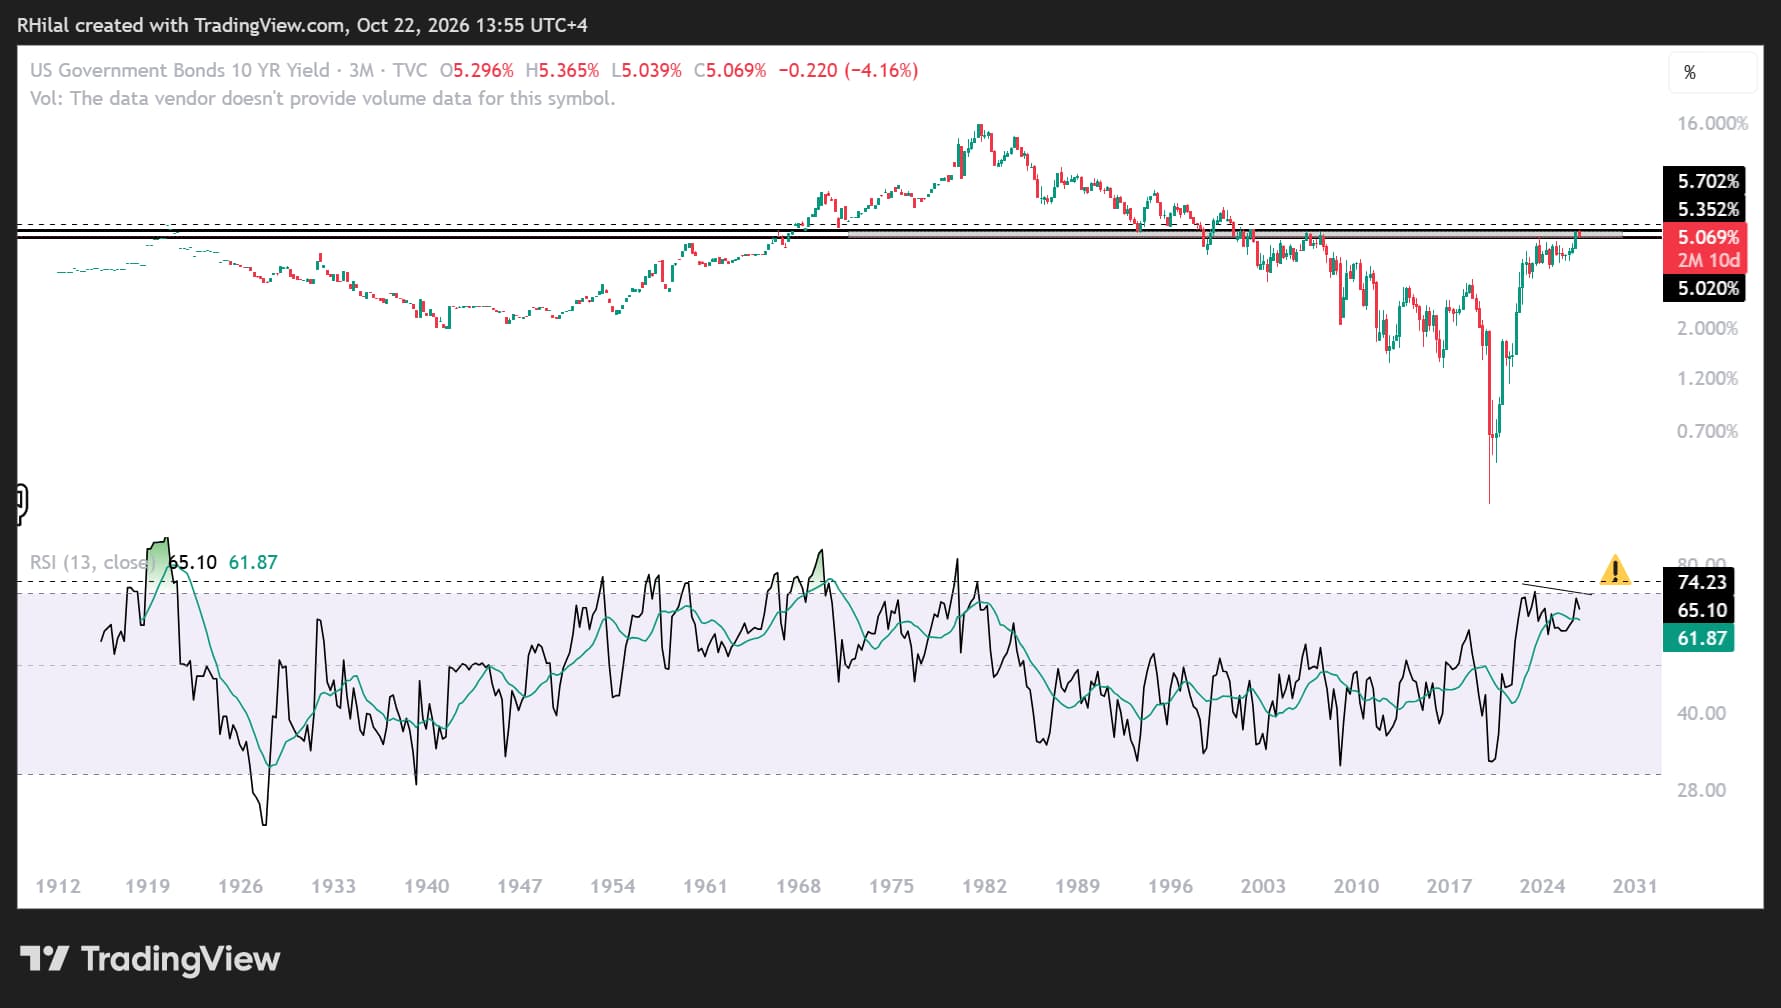Select the high value H5.365%
1781x1008 pixels.
(x=563, y=70)
